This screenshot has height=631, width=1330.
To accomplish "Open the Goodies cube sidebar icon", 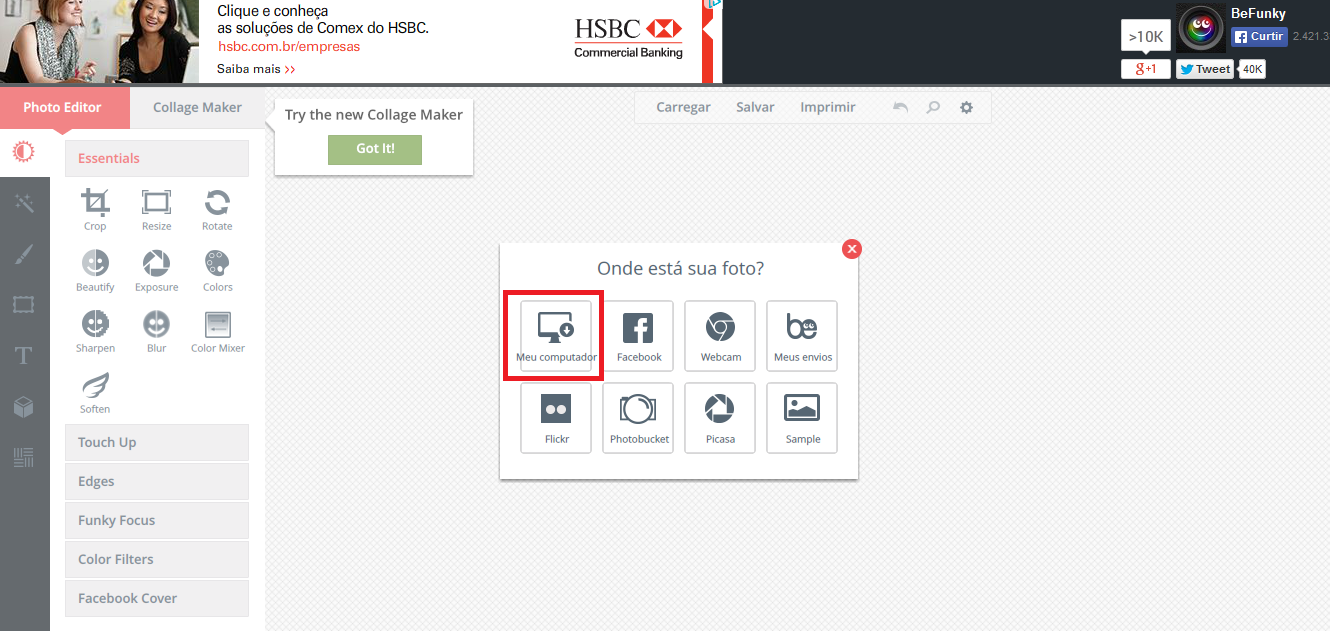I will coord(24,407).
